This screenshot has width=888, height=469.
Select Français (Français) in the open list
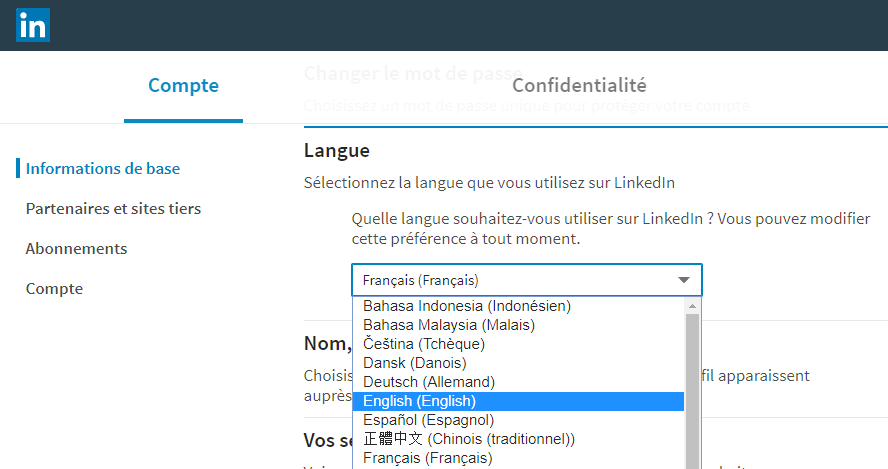pyautogui.click(x=427, y=458)
